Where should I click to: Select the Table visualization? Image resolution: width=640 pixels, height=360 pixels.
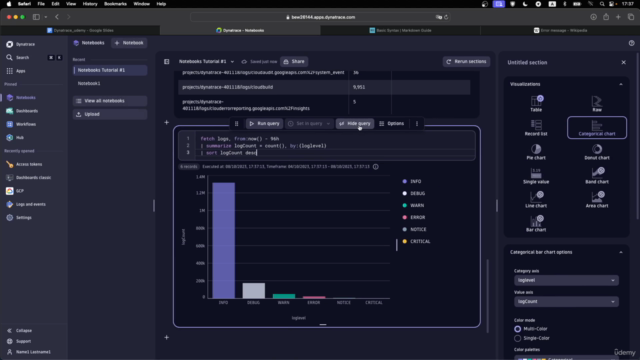[536, 104]
